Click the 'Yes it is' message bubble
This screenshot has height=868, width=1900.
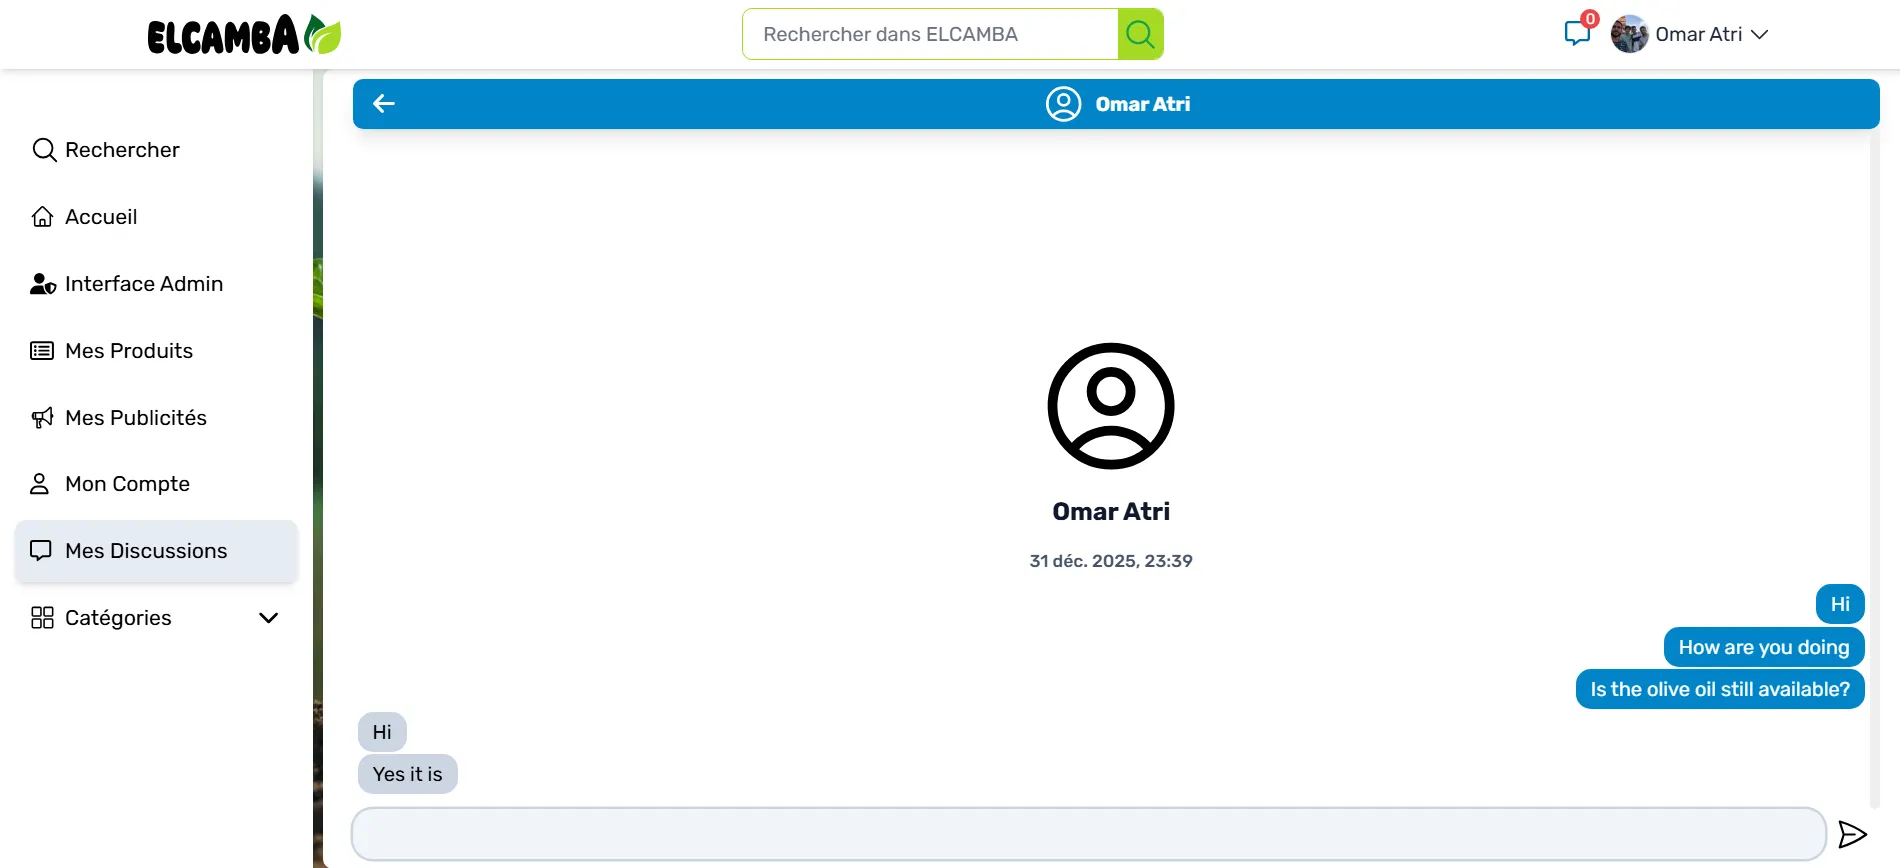407,774
